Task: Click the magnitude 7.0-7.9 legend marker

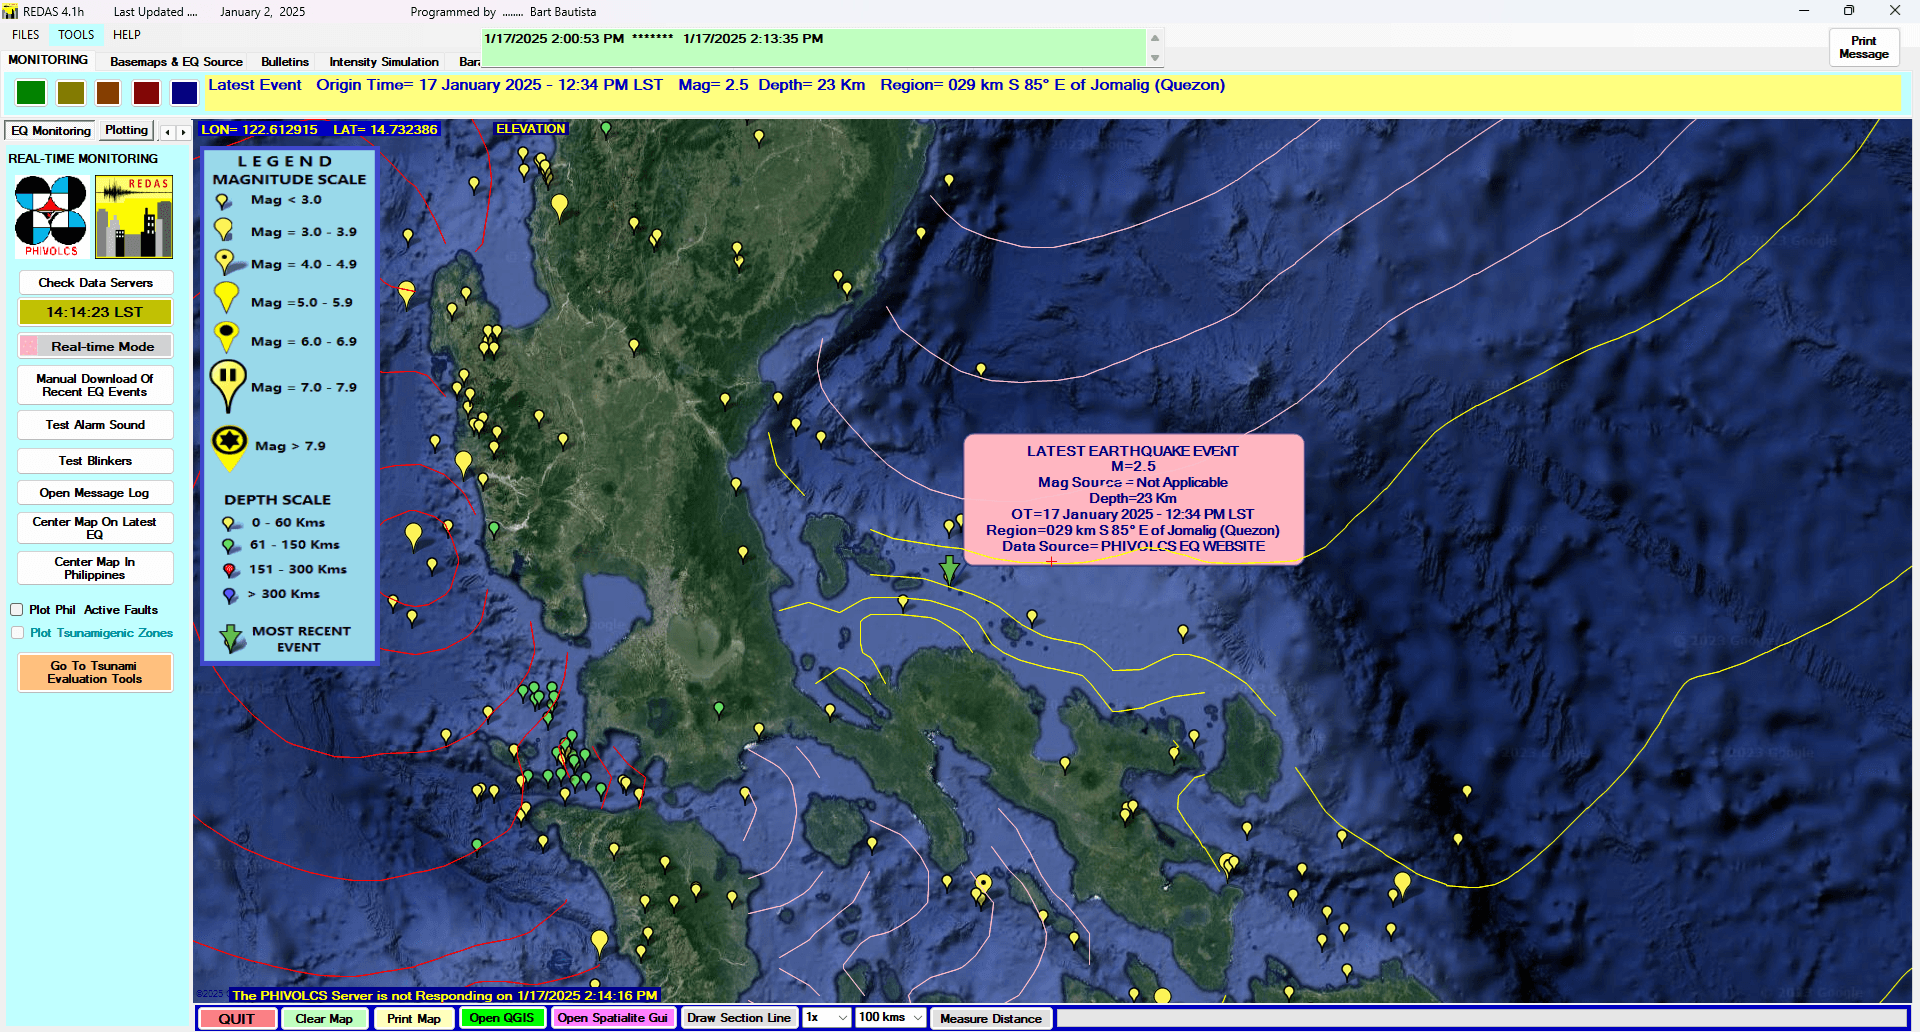Action: pos(228,385)
